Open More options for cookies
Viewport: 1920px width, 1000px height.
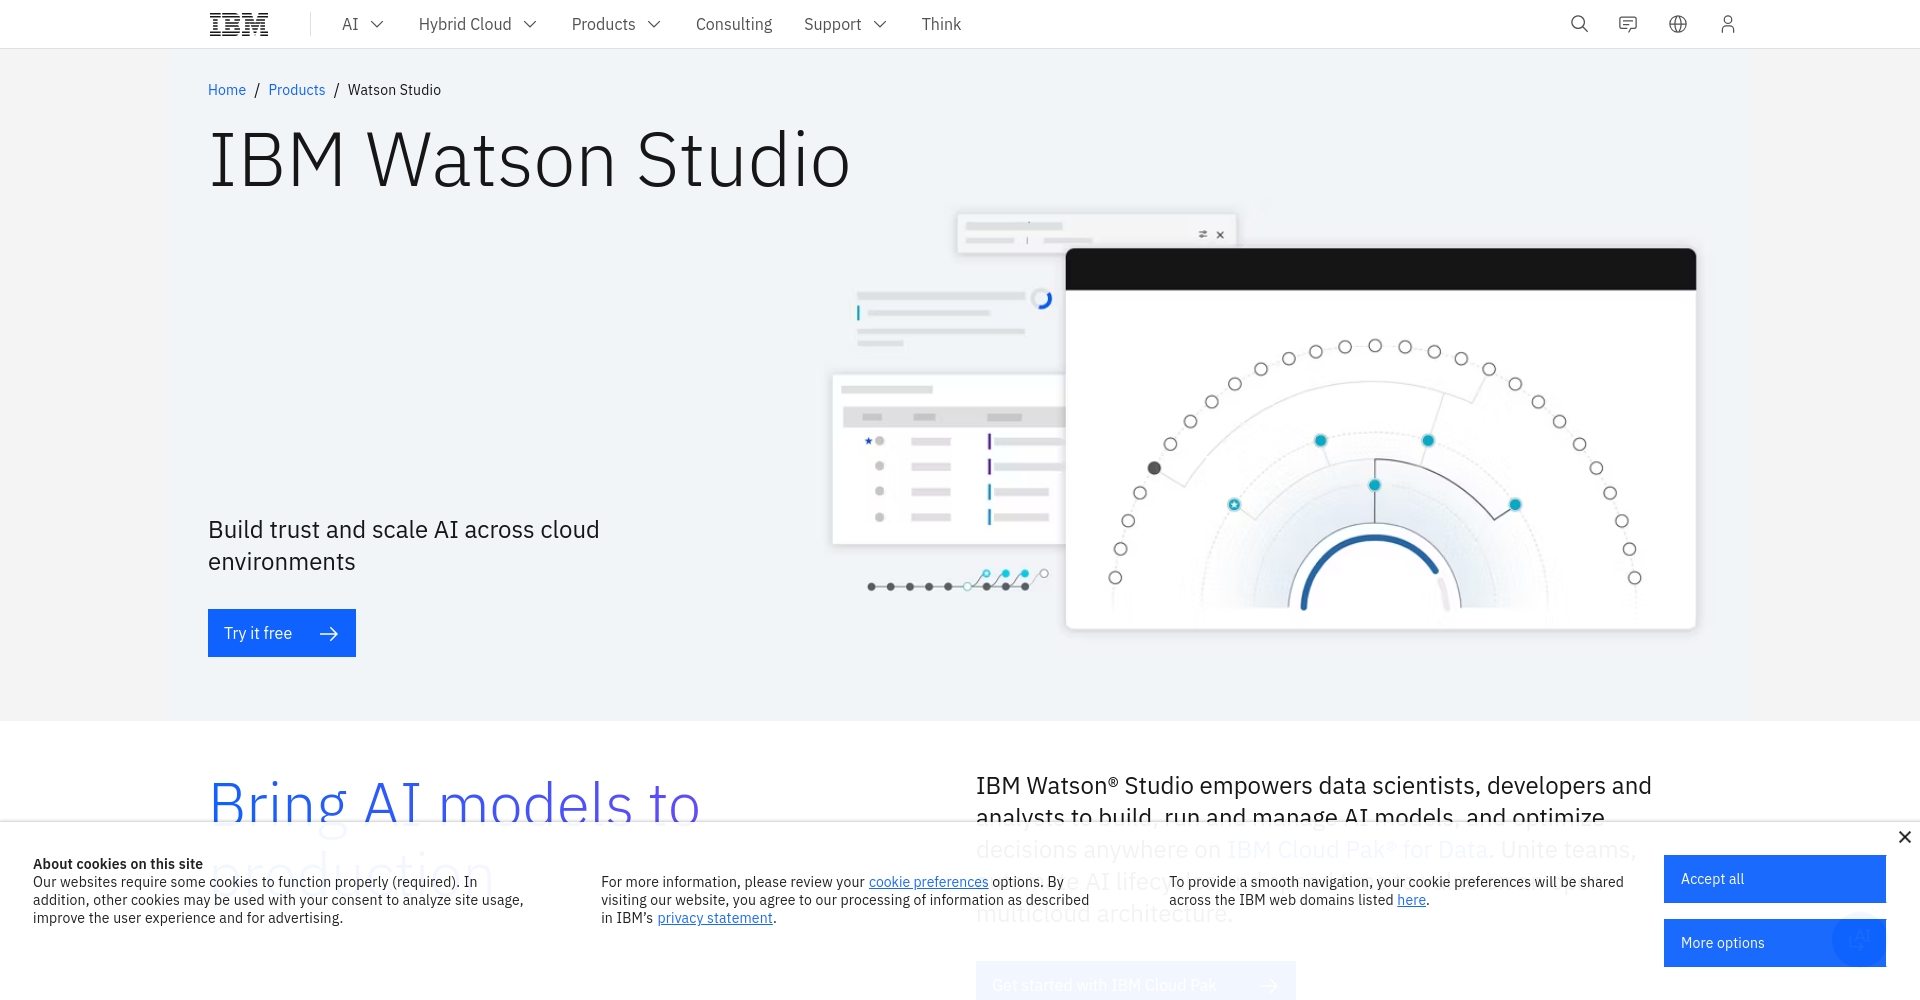(1774, 943)
